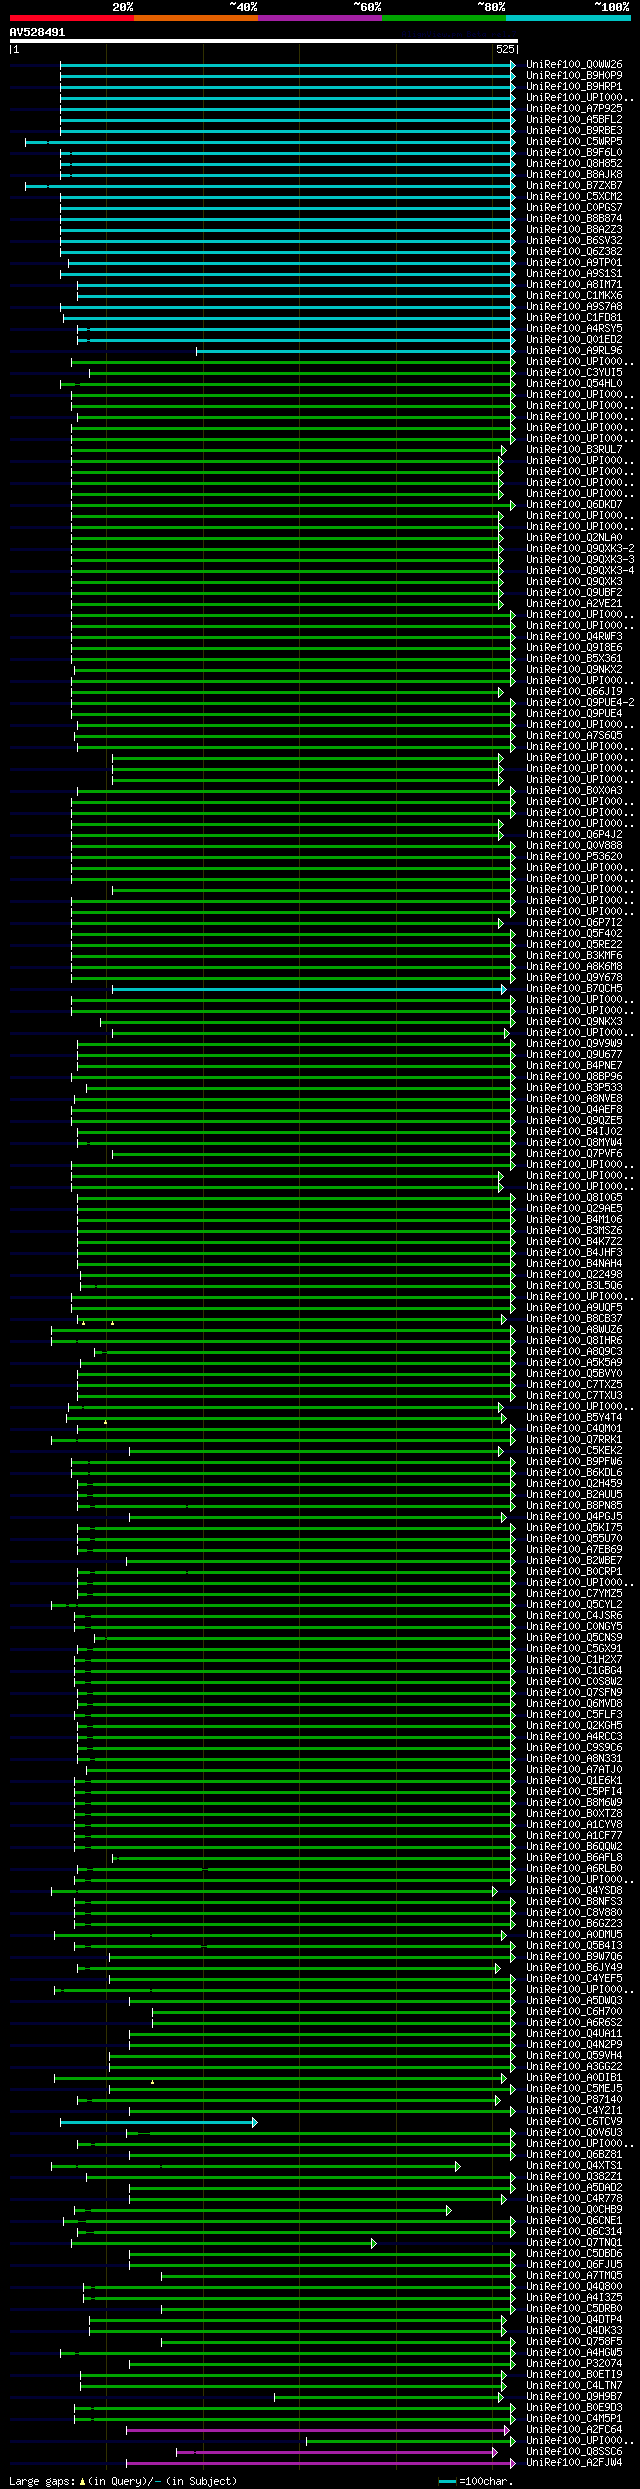Select hit label UniRef100_B2AUU5
This screenshot has height=2489, width=640.
coord(574,1495)
